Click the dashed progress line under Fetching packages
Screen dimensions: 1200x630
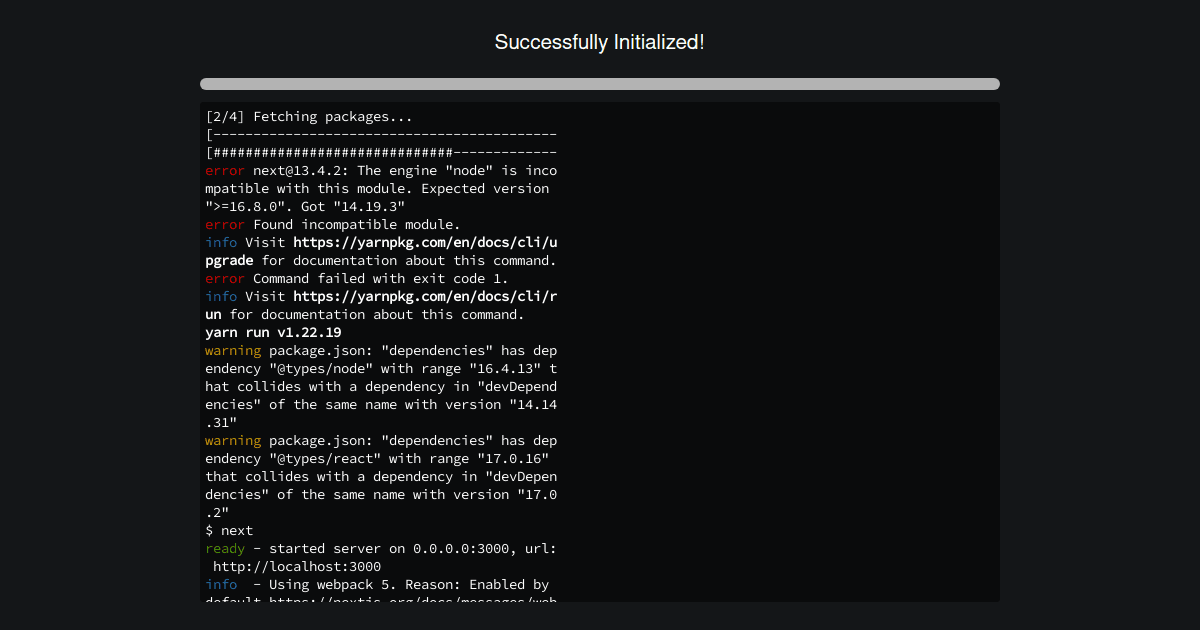[381, 135]
